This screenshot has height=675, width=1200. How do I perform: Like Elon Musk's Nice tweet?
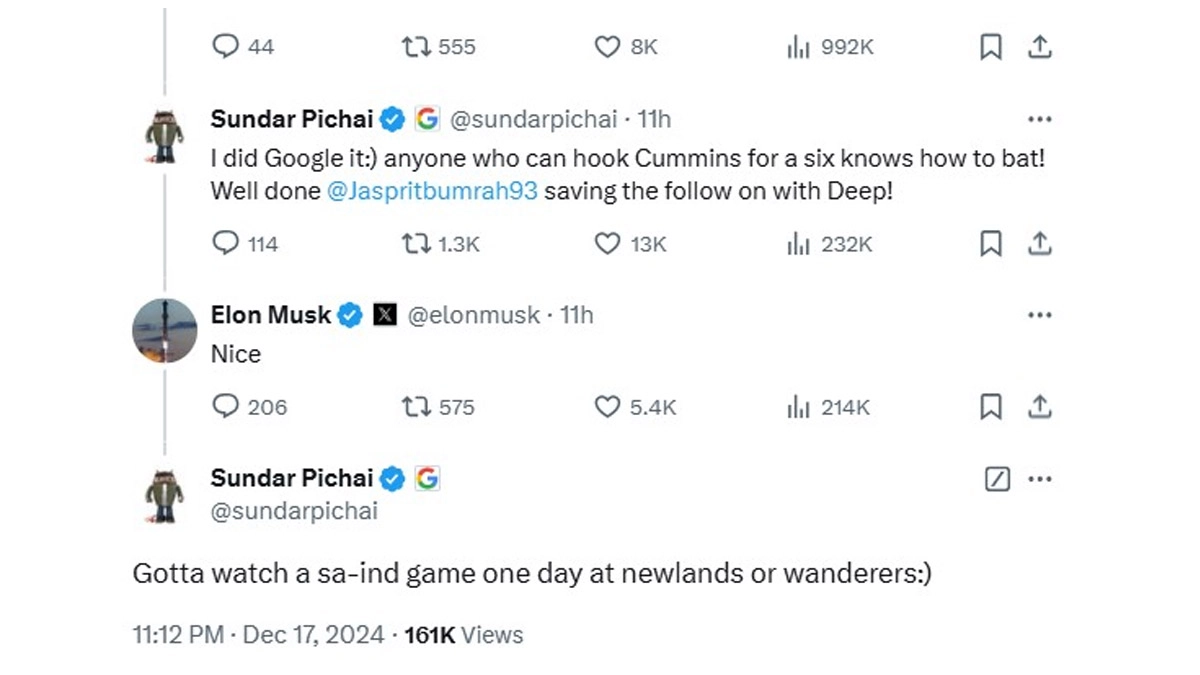point(607,407)
